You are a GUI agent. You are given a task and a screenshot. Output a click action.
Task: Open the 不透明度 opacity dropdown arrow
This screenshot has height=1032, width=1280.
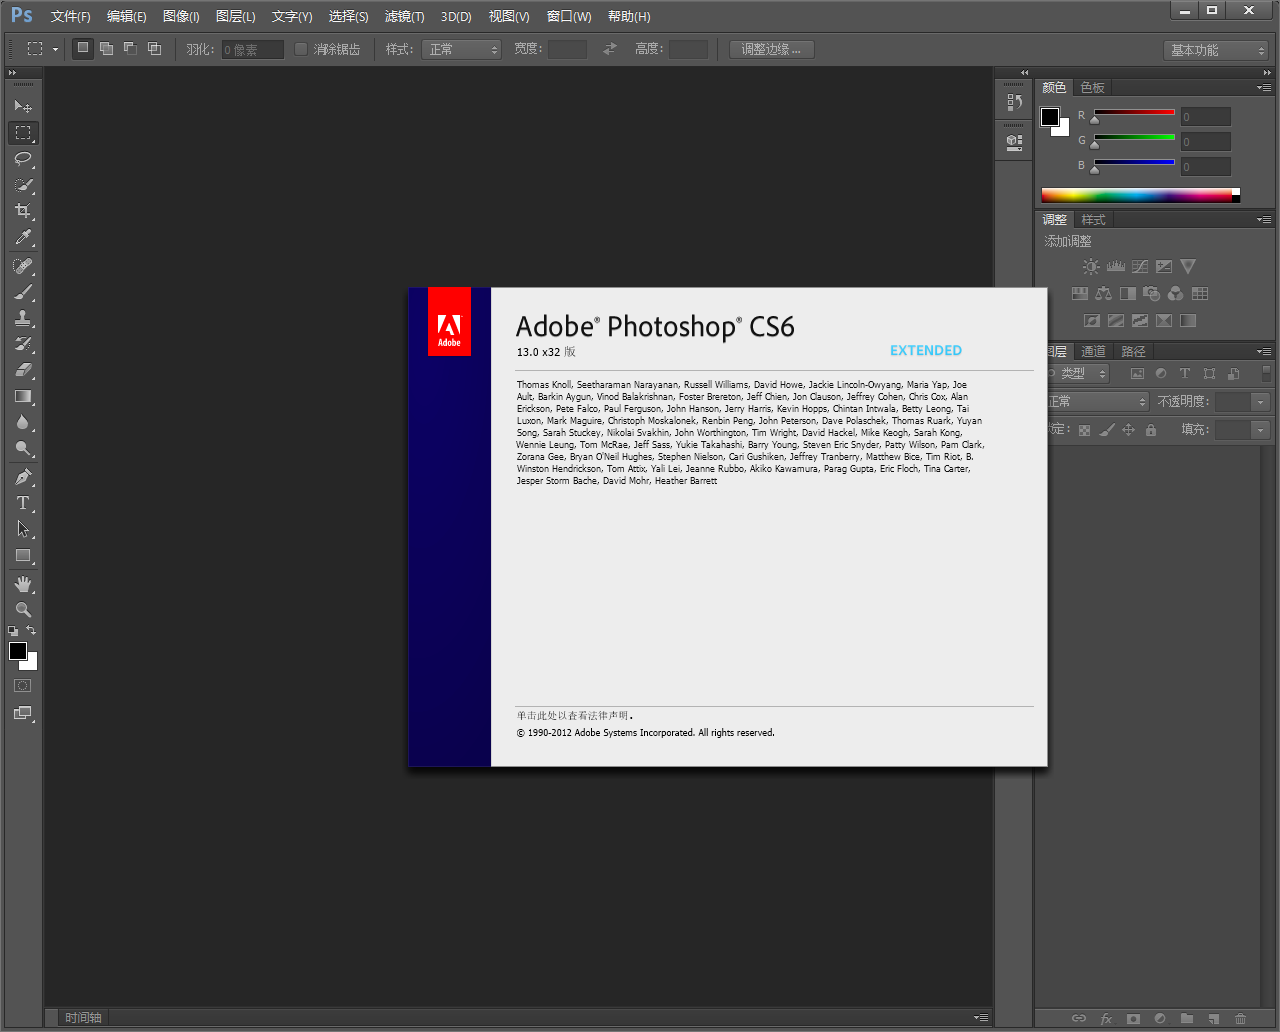pos(1260,402)
